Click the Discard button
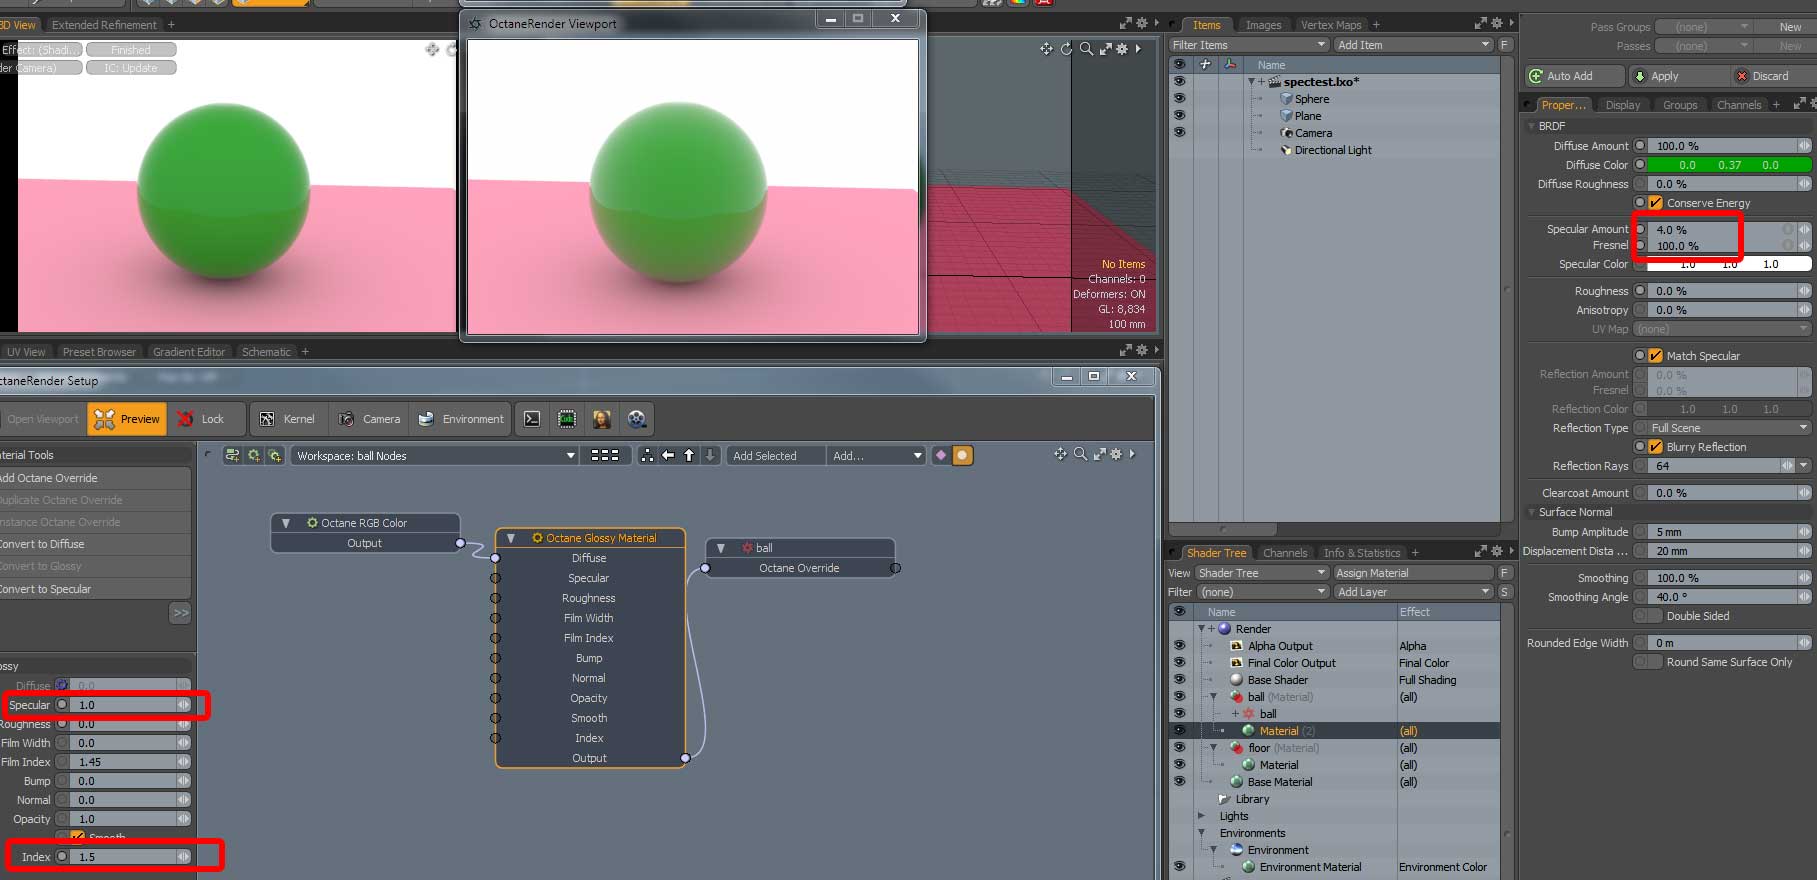The width and height of the screenshot is (1817, 880). pos(1772,76)
